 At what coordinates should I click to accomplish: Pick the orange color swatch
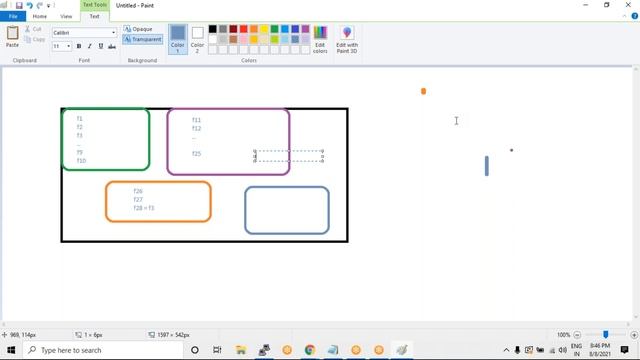[x=254, y=29]
